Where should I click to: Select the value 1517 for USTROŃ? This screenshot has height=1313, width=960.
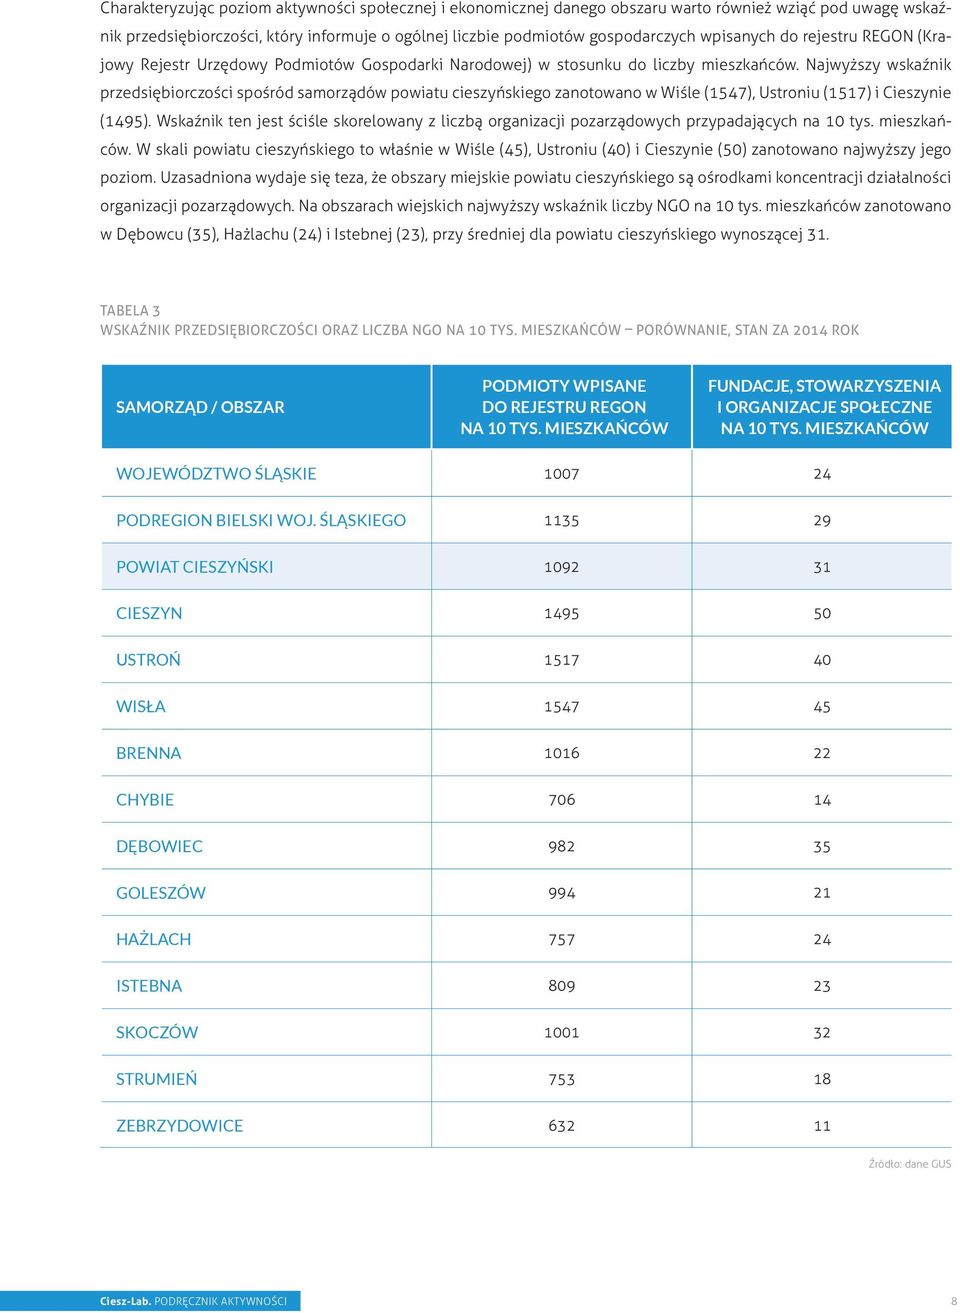(x=562, y=660)
